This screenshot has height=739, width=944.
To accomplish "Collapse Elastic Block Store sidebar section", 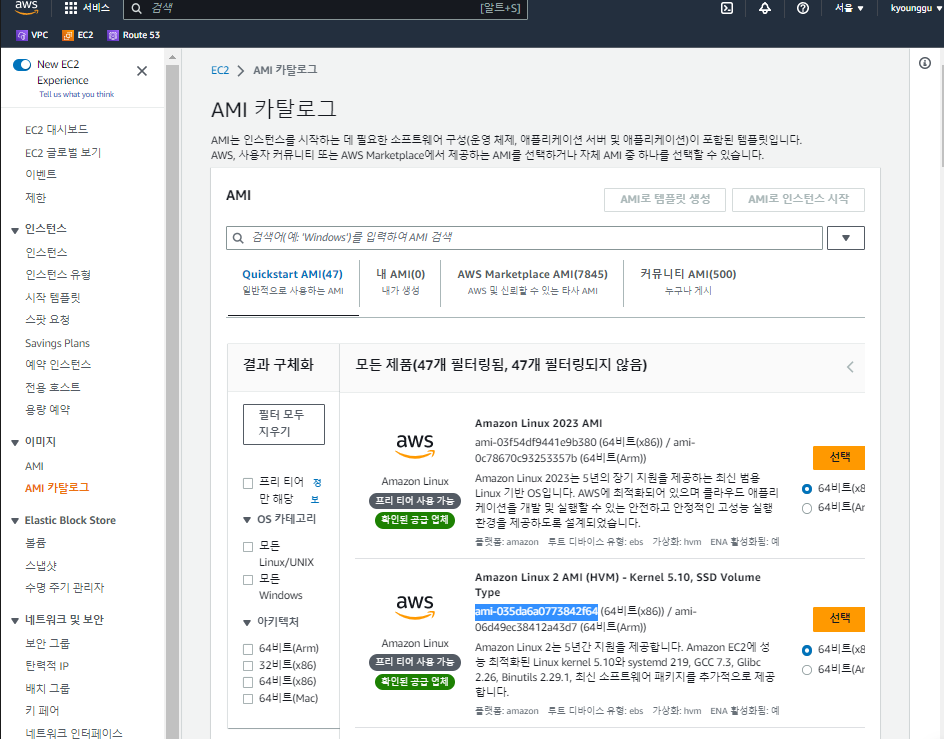I will [15, 521].
